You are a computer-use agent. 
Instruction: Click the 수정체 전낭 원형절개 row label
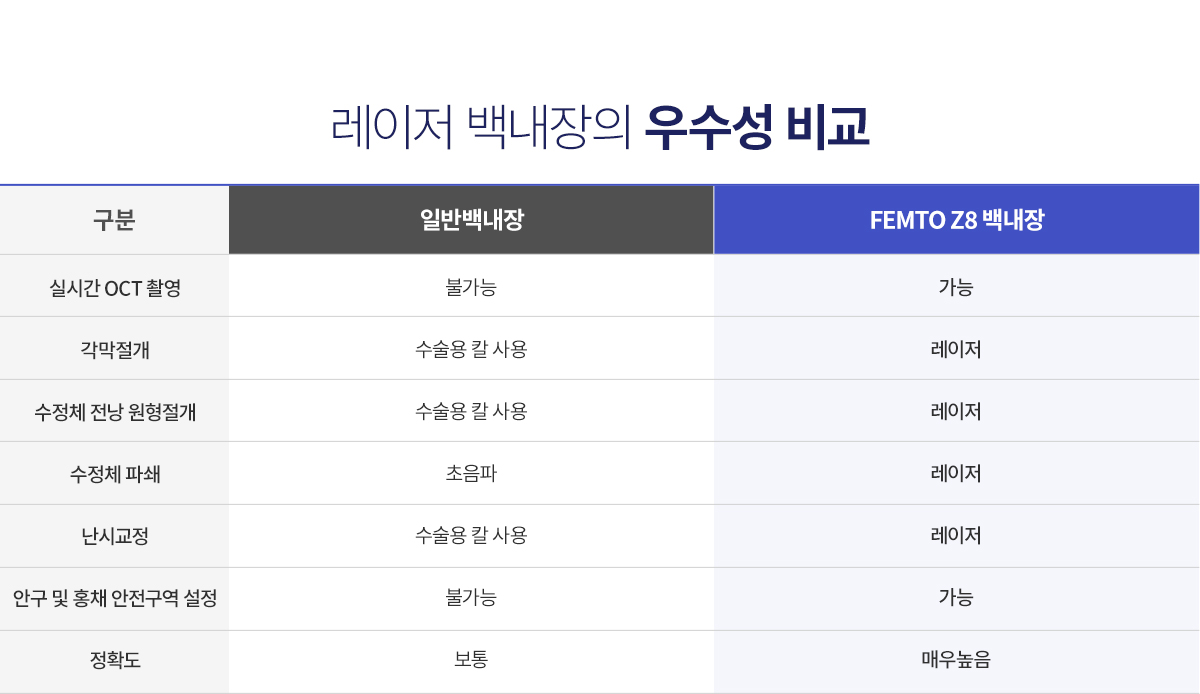114,411
